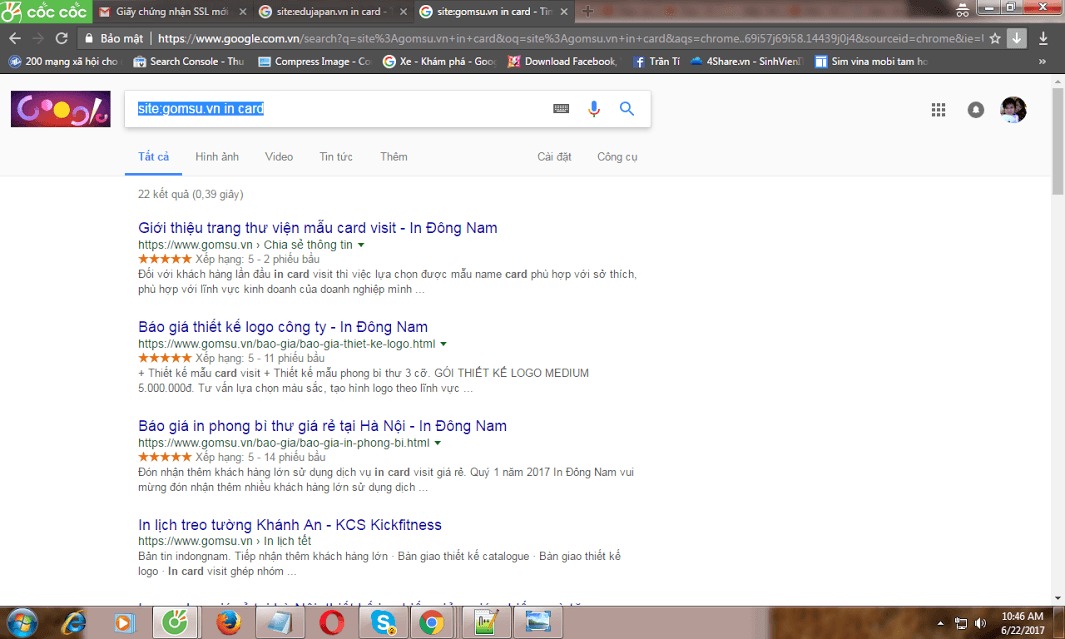Open the Windows Start button
Image resolution: width=1065 pixels, height=639 pixels.
(22, 623)
